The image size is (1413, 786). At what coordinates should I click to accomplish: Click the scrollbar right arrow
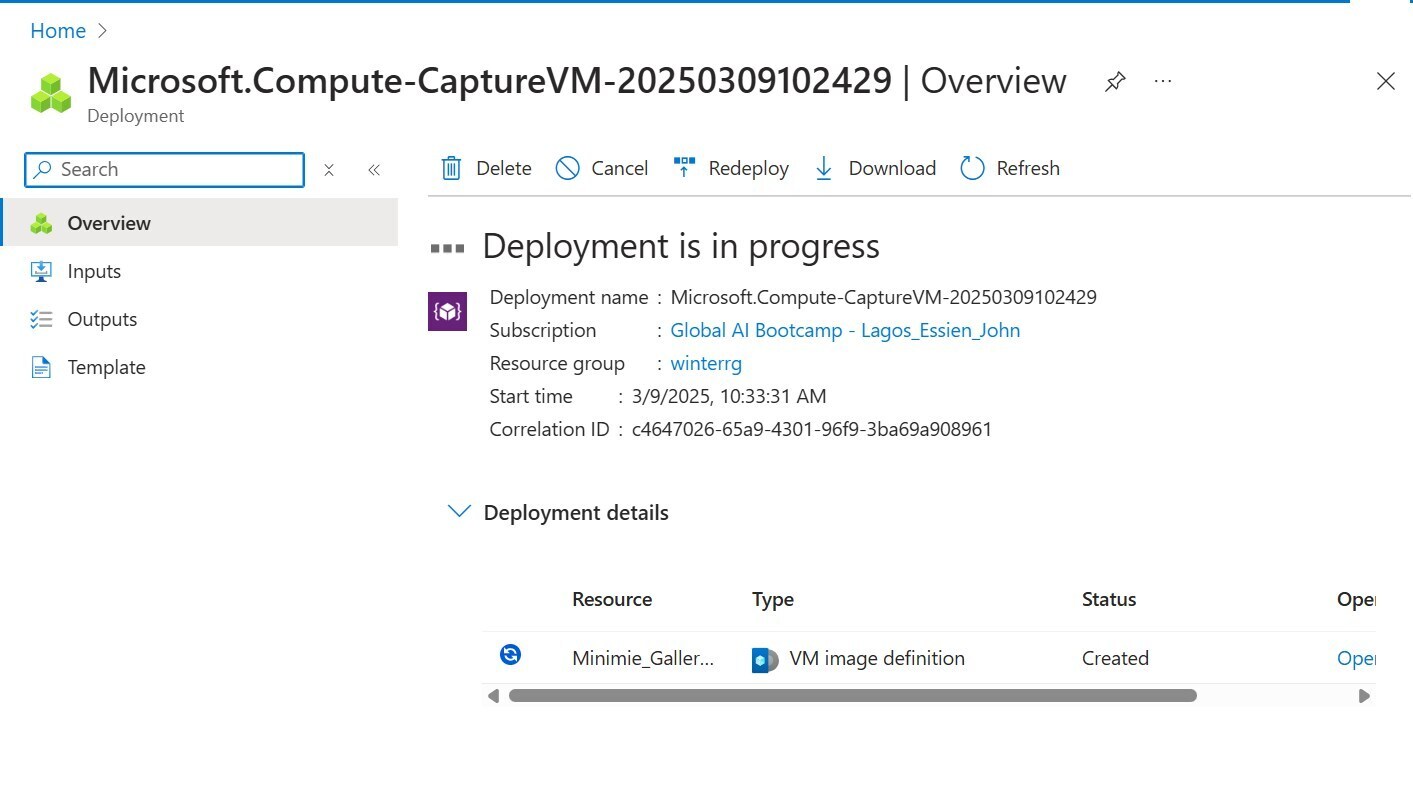tap(1364, 696)
